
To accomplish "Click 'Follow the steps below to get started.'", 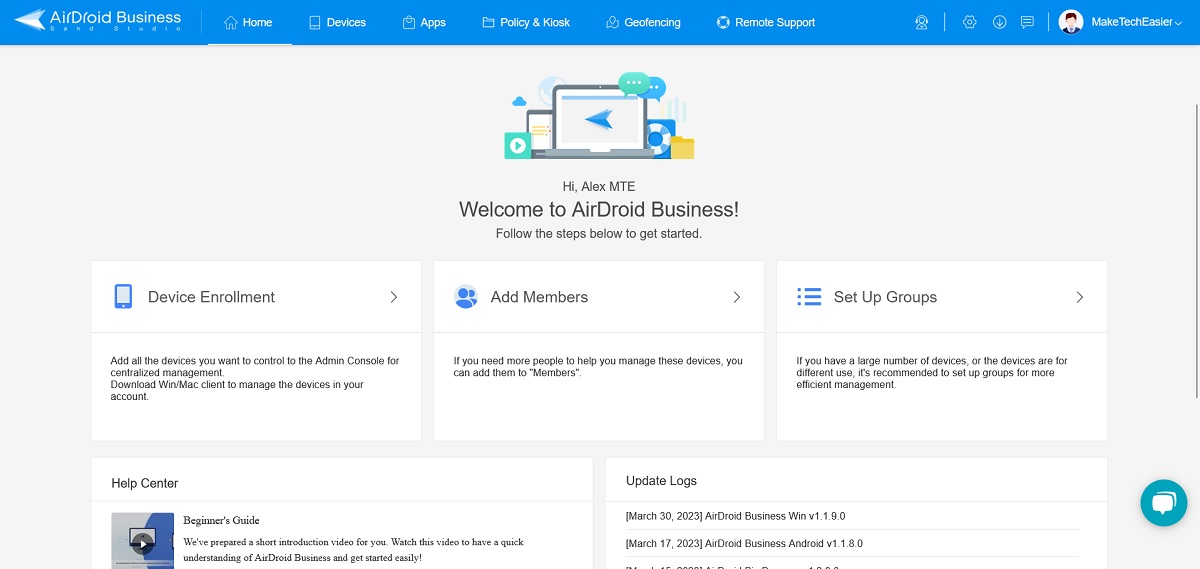I will 599,234.
